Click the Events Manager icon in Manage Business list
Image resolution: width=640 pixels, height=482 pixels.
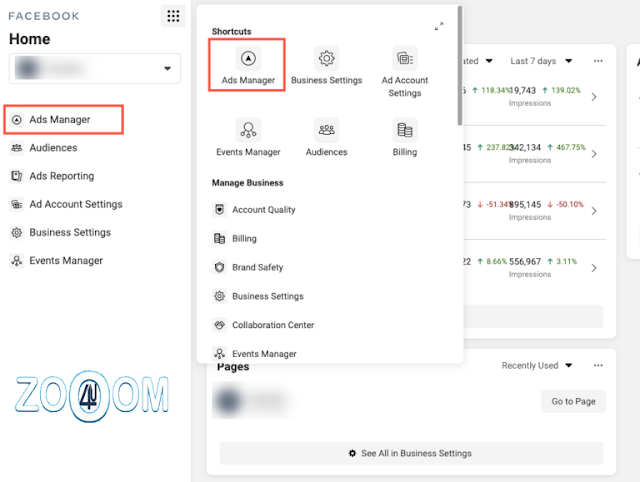pyautogui.click(x=220, y=353)
